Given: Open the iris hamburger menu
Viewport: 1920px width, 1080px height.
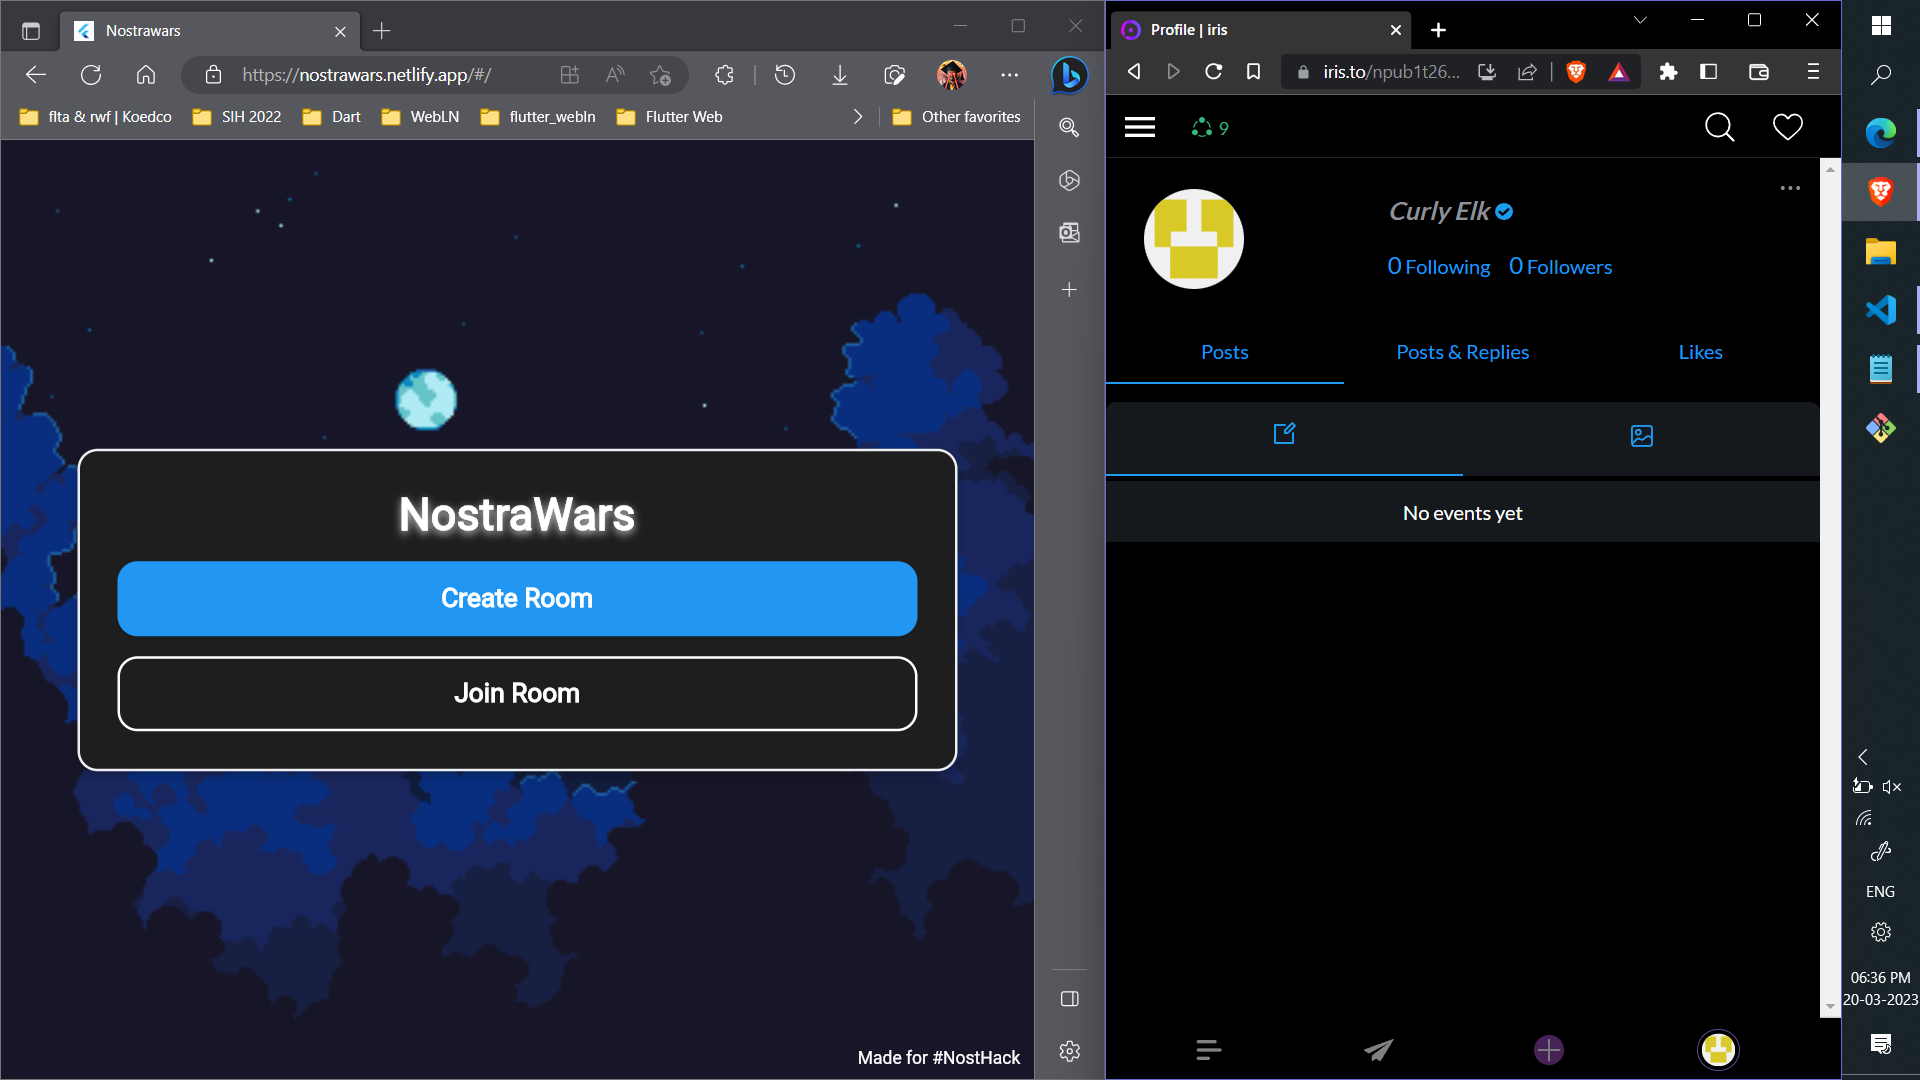Looking at the screenshot, I should coord(1139,127).
